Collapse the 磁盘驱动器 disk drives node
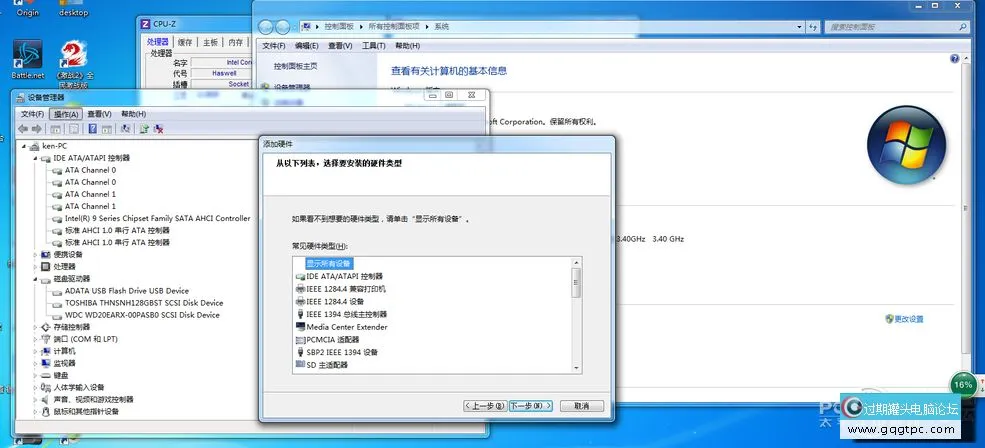Image resolution: width=985 pixels, height=448 pixels. pyautogui.click(x=36, y=279)
